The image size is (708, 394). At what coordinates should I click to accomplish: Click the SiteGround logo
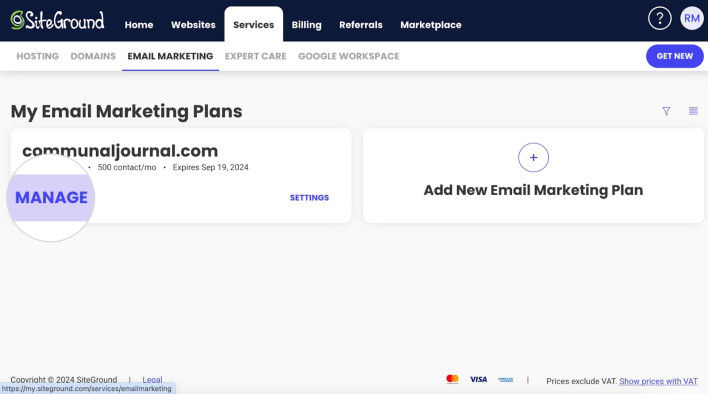point(57,20)
